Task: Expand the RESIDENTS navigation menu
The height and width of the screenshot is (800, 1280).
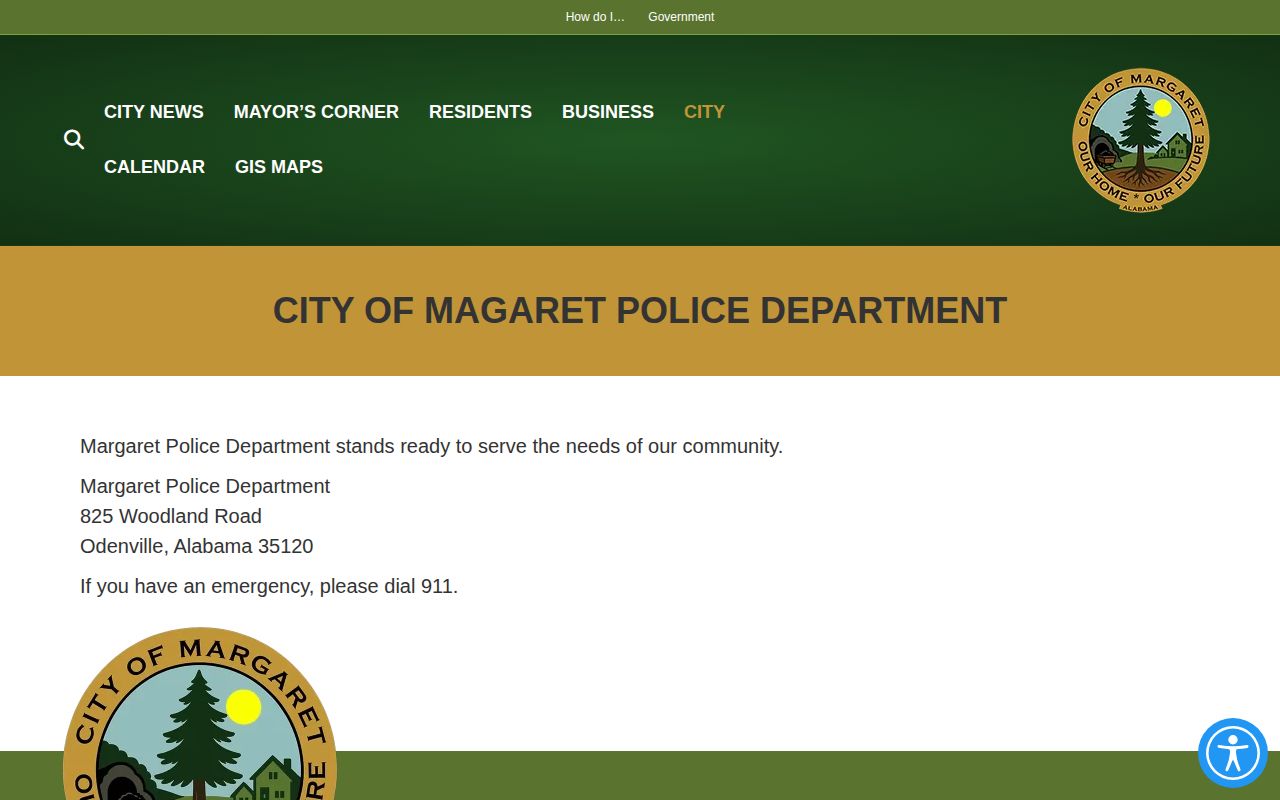Action: 480,112
